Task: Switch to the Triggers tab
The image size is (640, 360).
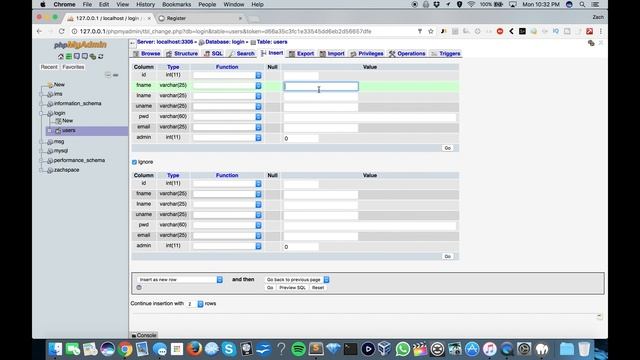Action: click(x=446, y=53)
